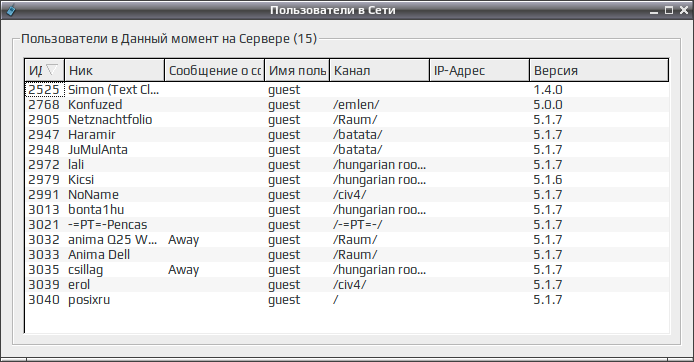The width and height of the screenshot is (694, 362).
Task: Select user ID 2525
Action: click(44, 90)
